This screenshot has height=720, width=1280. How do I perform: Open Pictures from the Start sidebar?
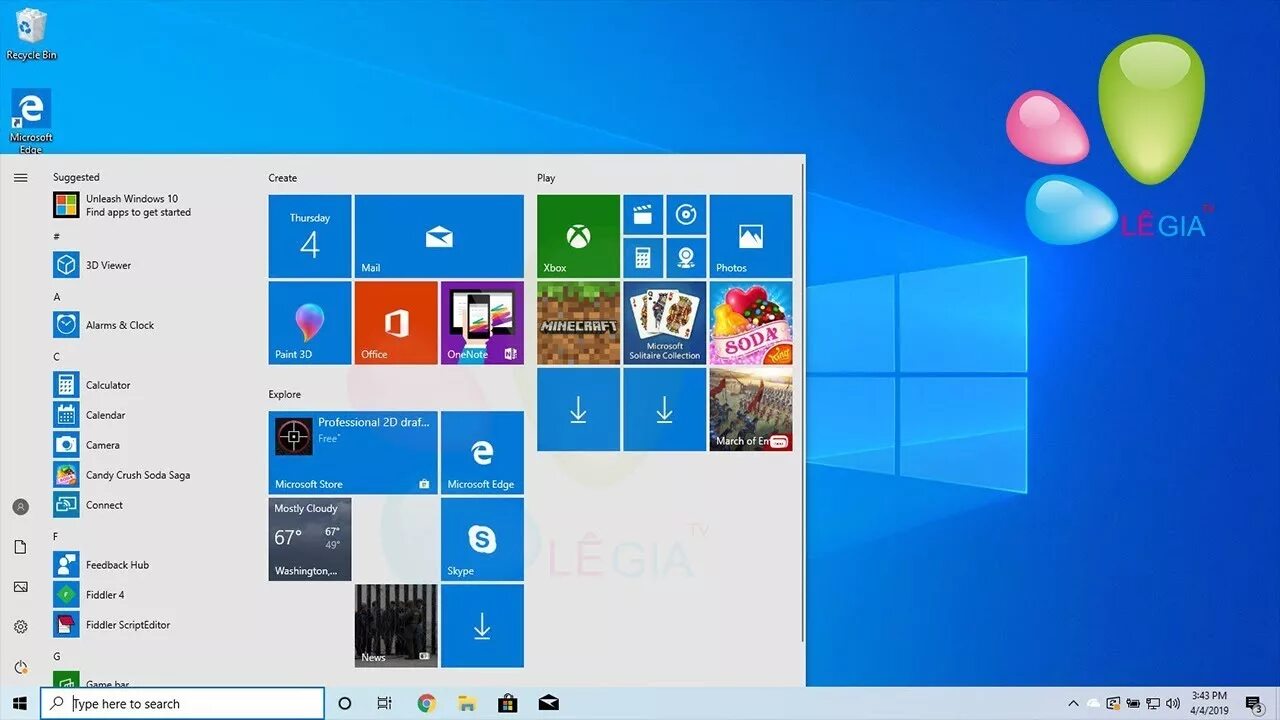pos(20,587)
